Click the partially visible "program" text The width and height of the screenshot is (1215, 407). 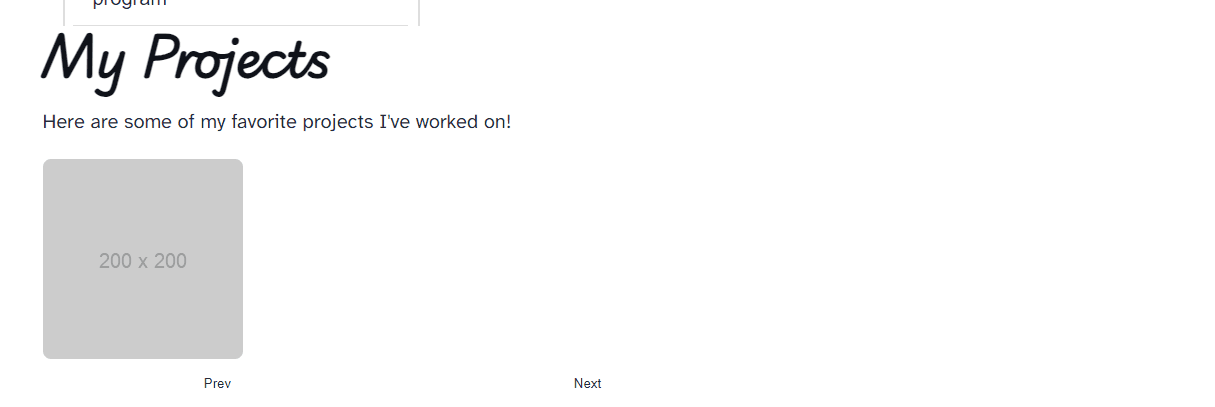pyautogui.click(x=129, y=4)
